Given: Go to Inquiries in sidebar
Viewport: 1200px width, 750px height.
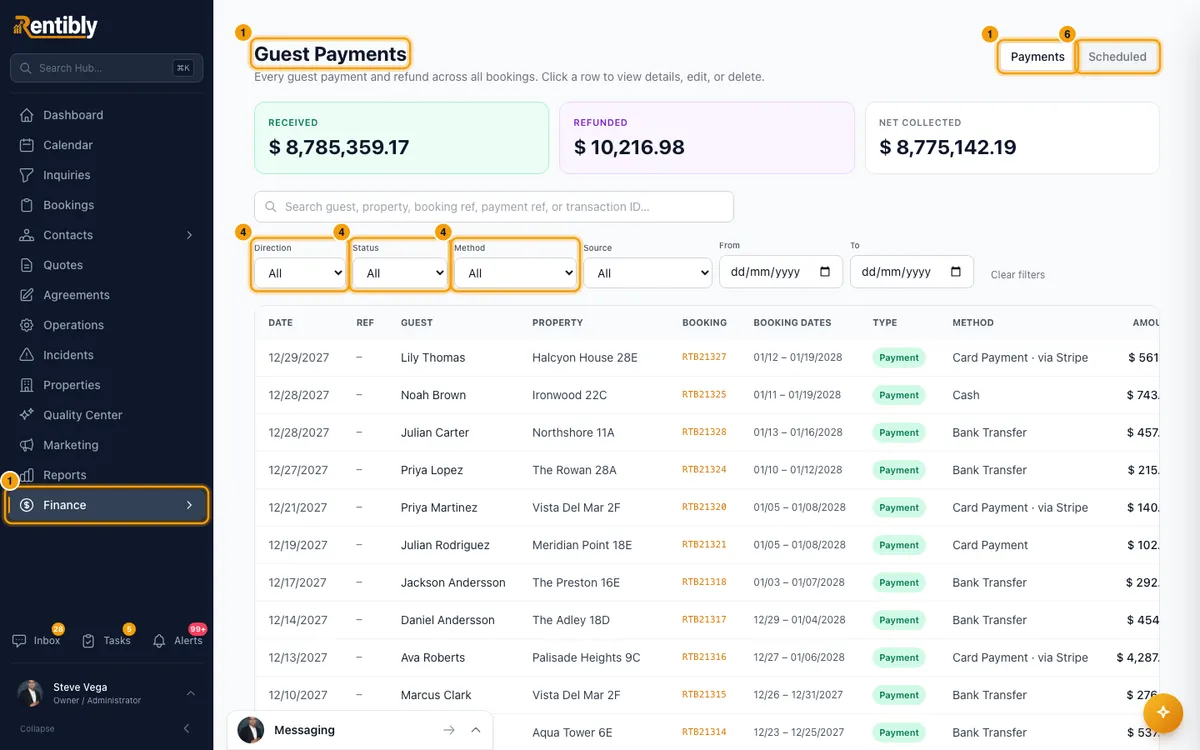Looking at the screenshot, I should tap(106, 175).
